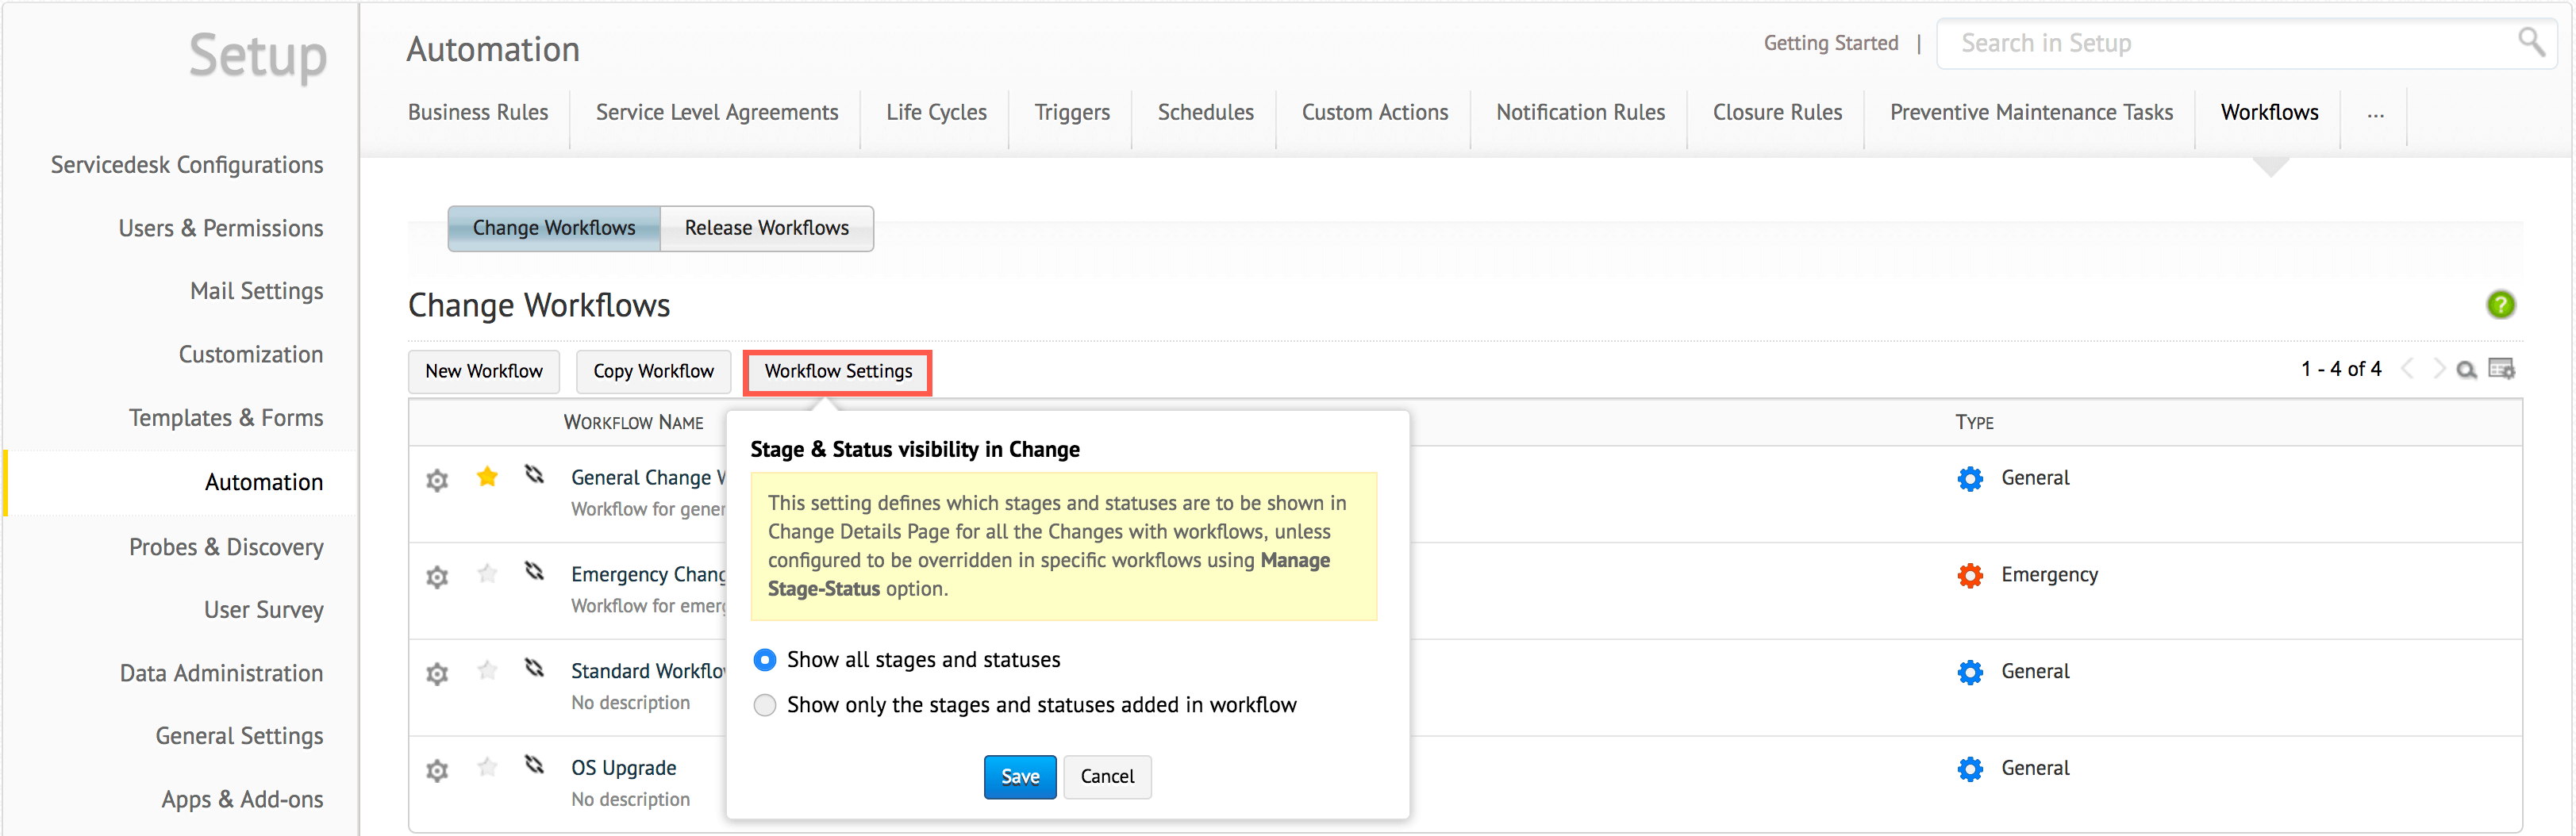Expand the more tabs ellipsis menu
Screen dimensions: 2576x836
2375,114
